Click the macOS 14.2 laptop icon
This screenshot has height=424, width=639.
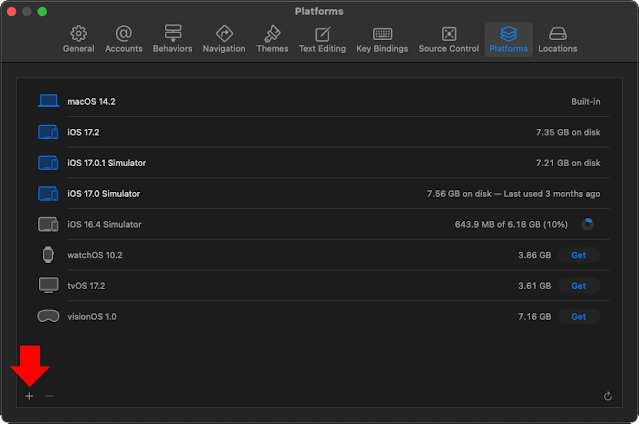point(48,101)
